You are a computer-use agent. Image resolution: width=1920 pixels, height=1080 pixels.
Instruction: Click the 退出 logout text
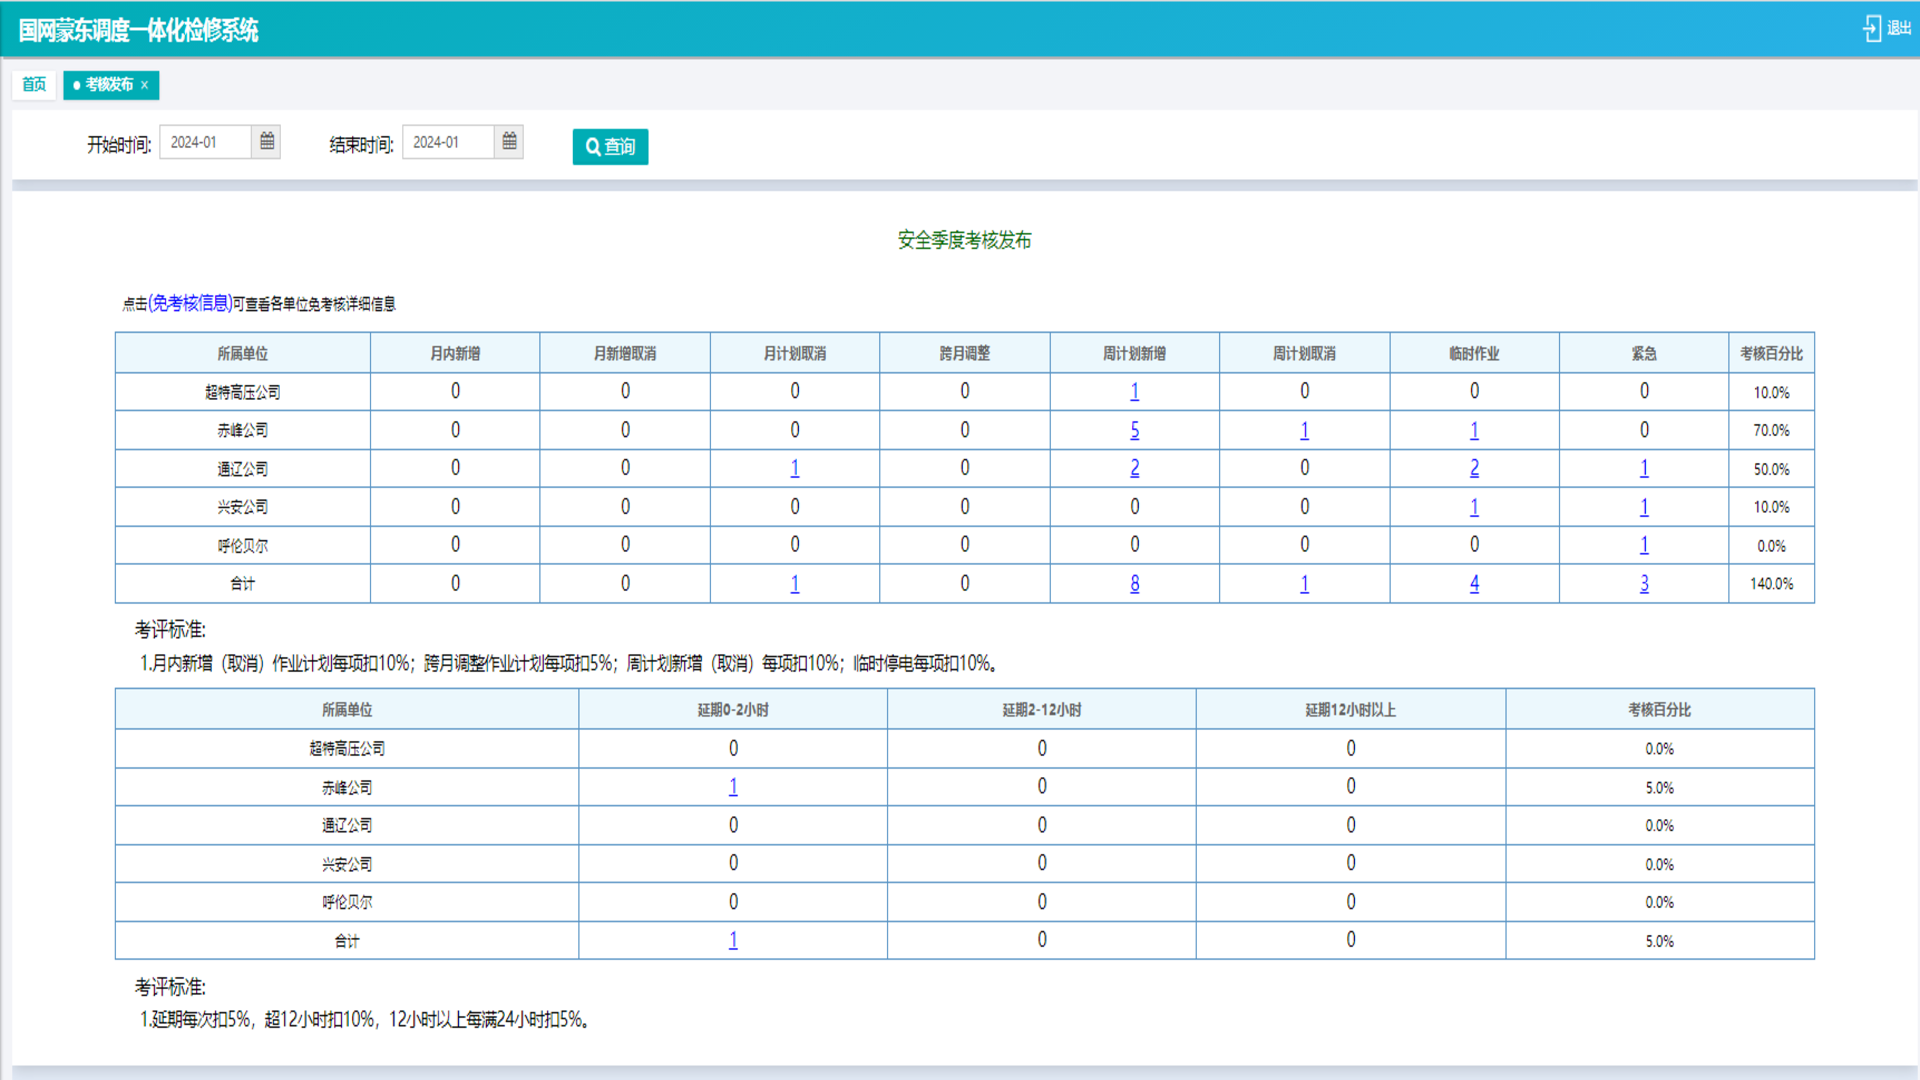[1899, 29]
